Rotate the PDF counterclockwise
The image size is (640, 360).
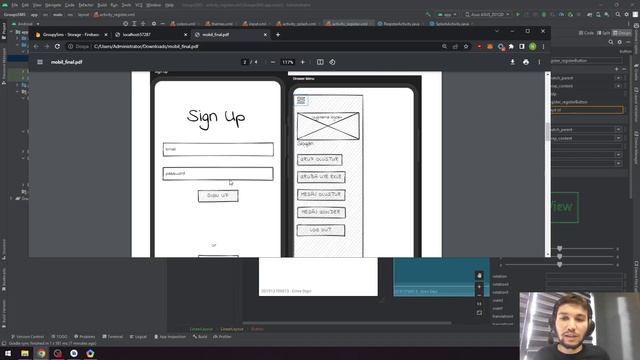[332, 62]
